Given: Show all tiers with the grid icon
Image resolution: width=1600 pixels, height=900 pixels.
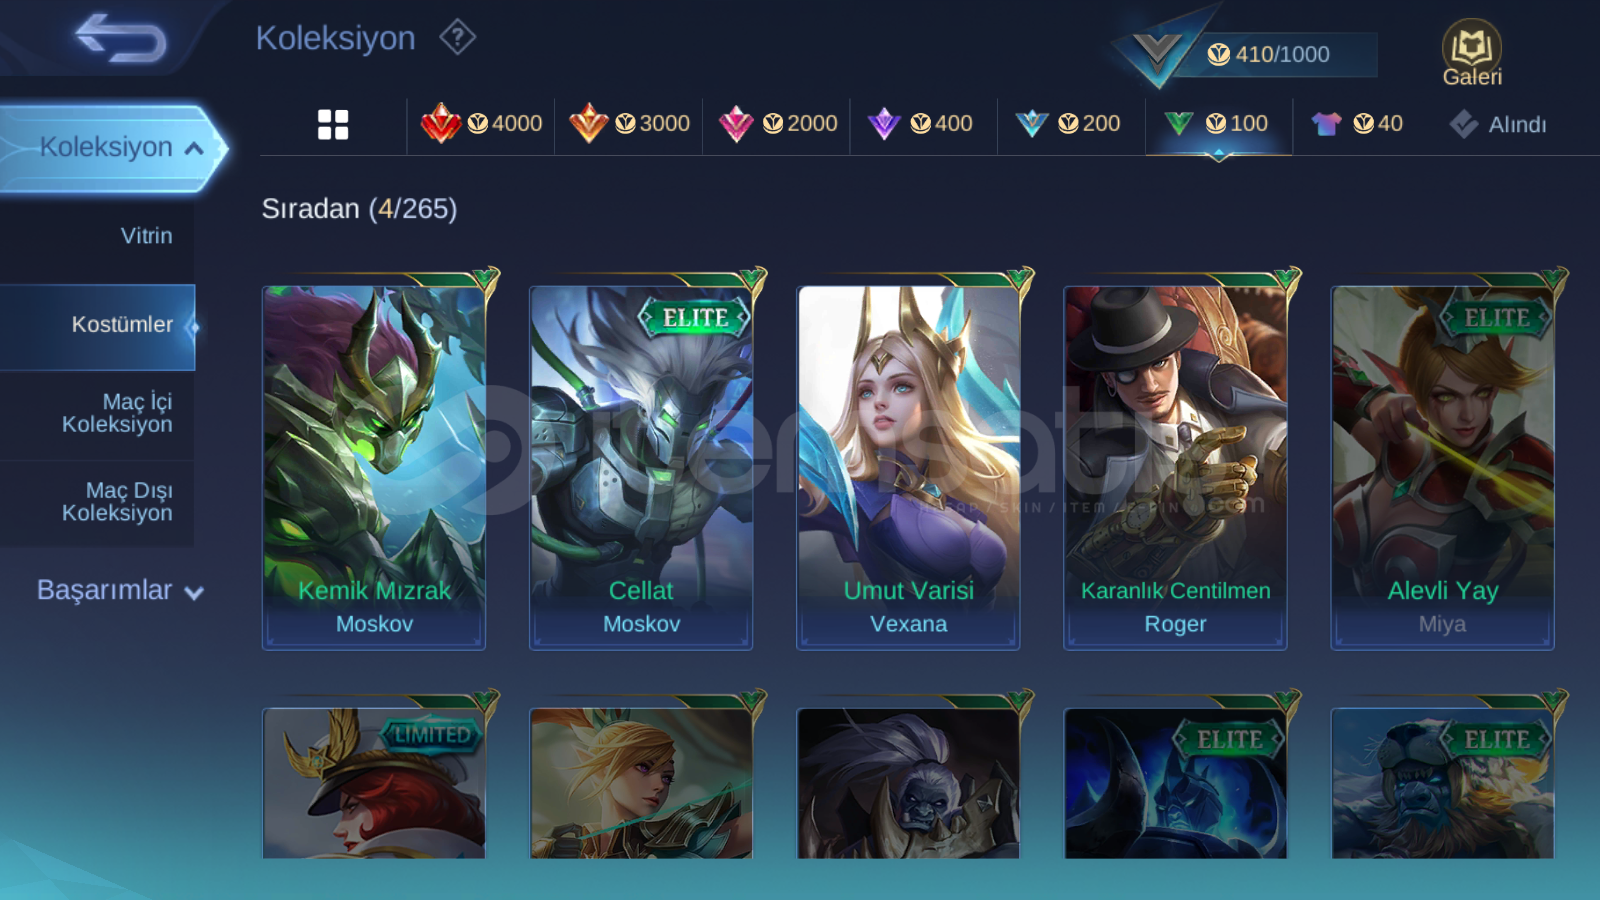Looking at the screenshot, I should pyautogui.click(x=333, y=124).
